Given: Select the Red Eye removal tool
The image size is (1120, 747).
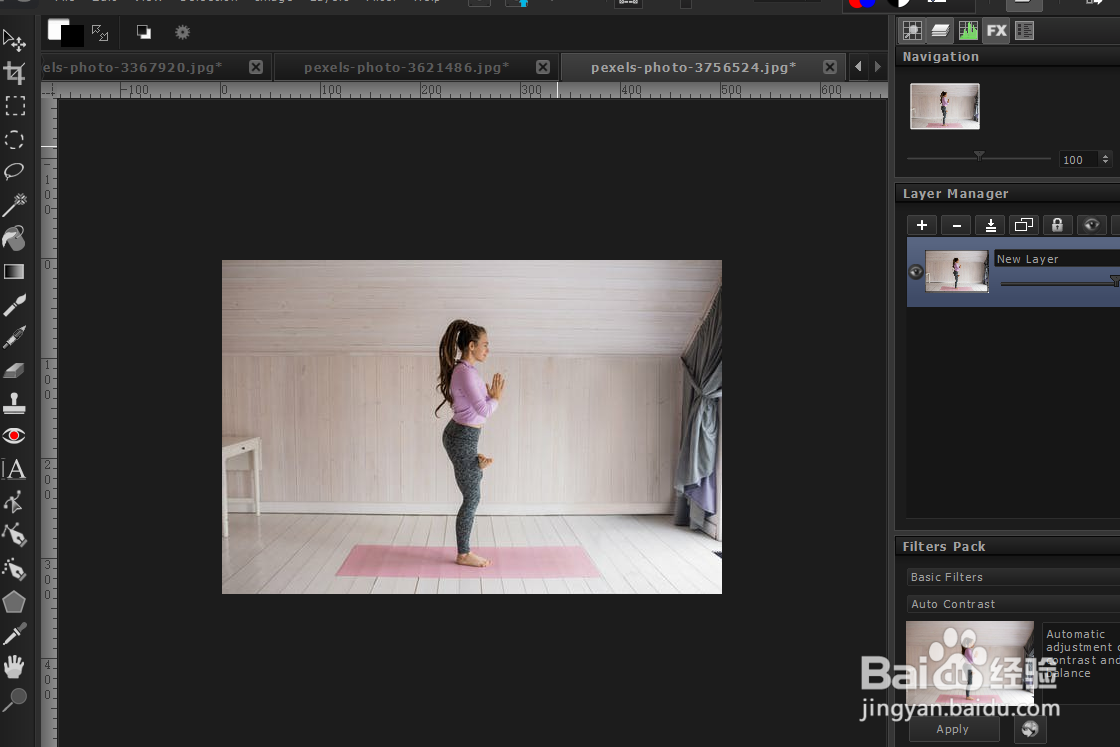Looking at the screenshot, I should pos(14,436).
